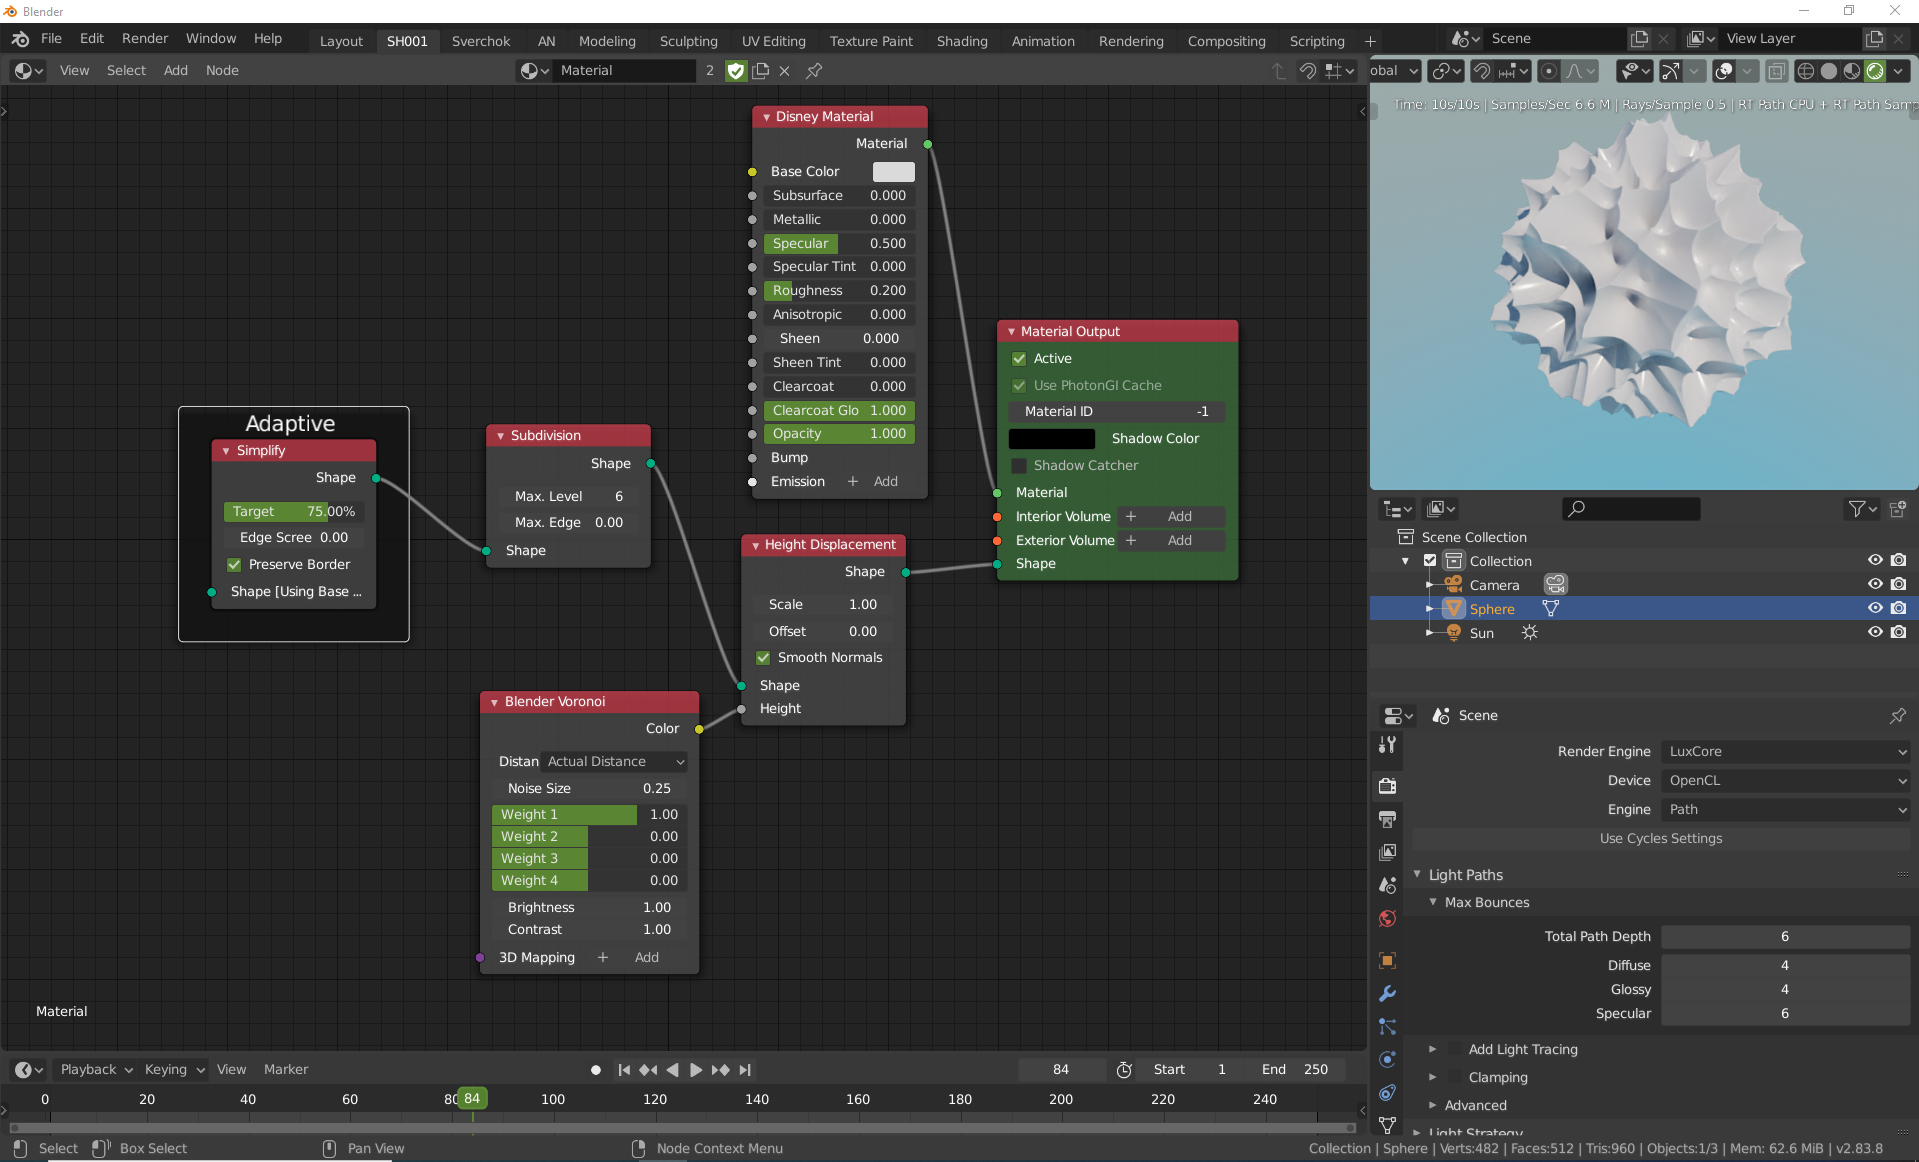Open the Output properties printer icon
The width and height of the screenshot is (1919, 1162).
click(x=1387, y=820)
